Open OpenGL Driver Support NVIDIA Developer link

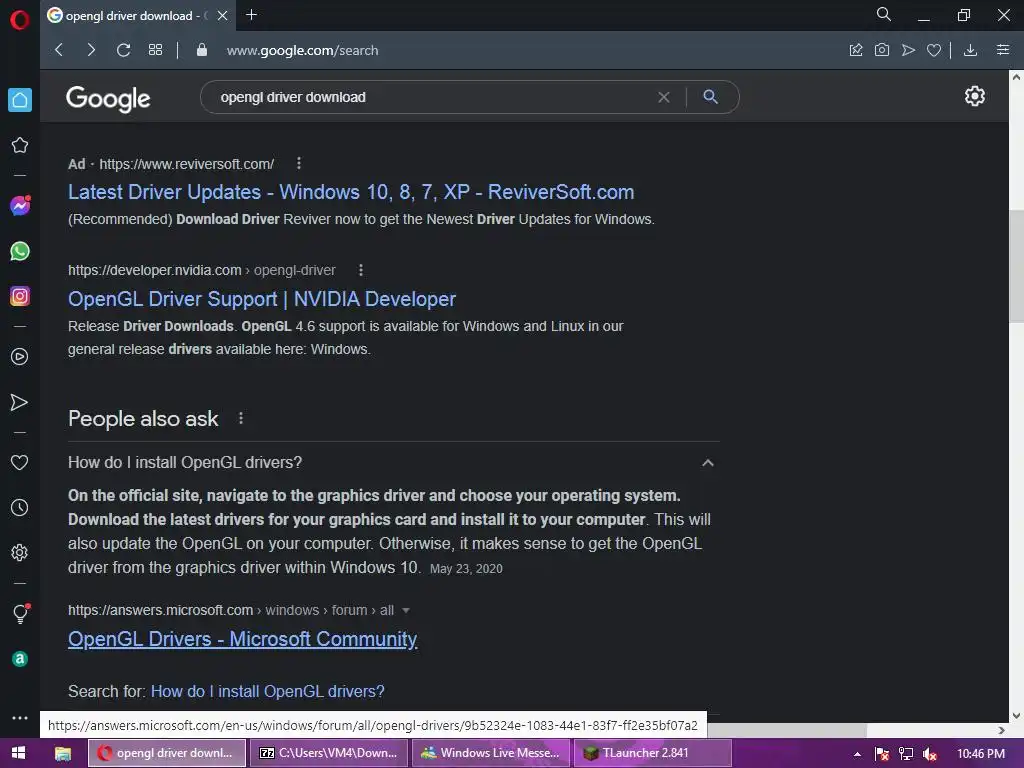pos(262,299)
